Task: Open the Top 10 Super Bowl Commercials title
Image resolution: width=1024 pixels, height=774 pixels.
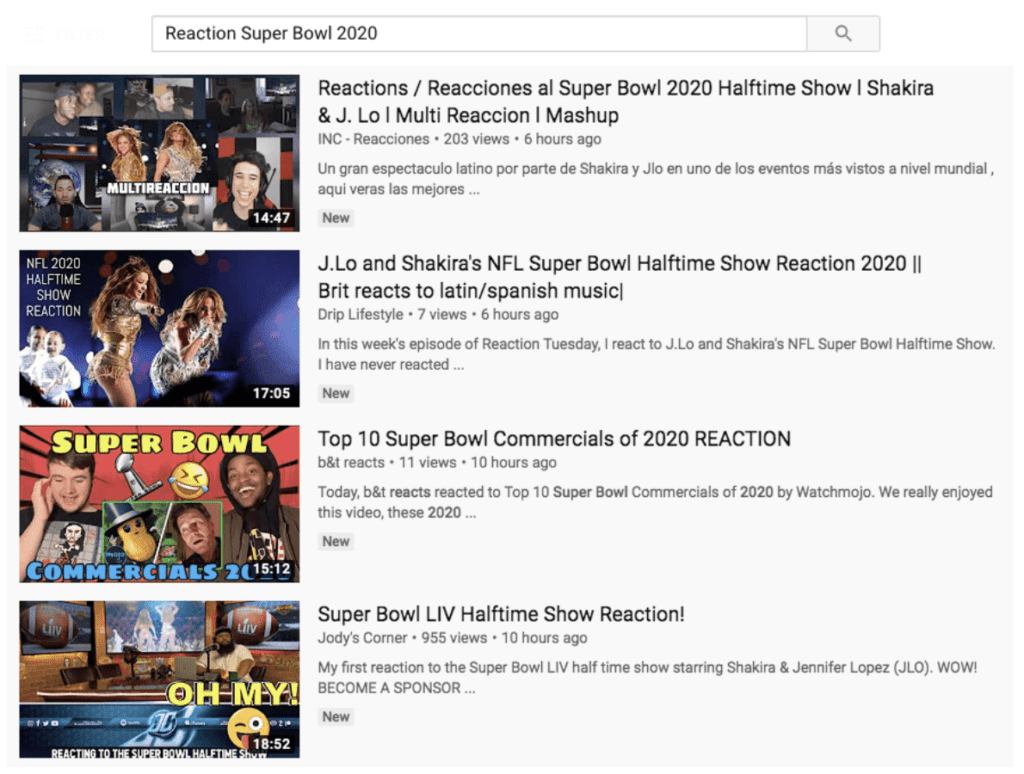Action: point(554,438)
